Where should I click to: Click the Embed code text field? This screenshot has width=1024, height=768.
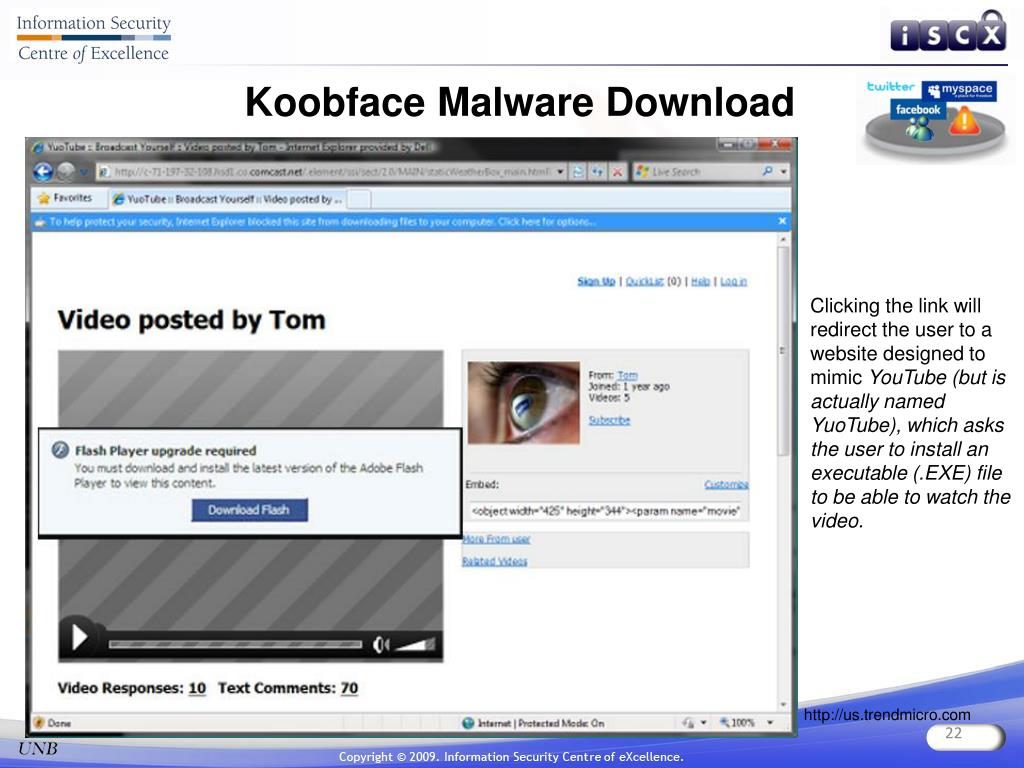pos(605,511)
